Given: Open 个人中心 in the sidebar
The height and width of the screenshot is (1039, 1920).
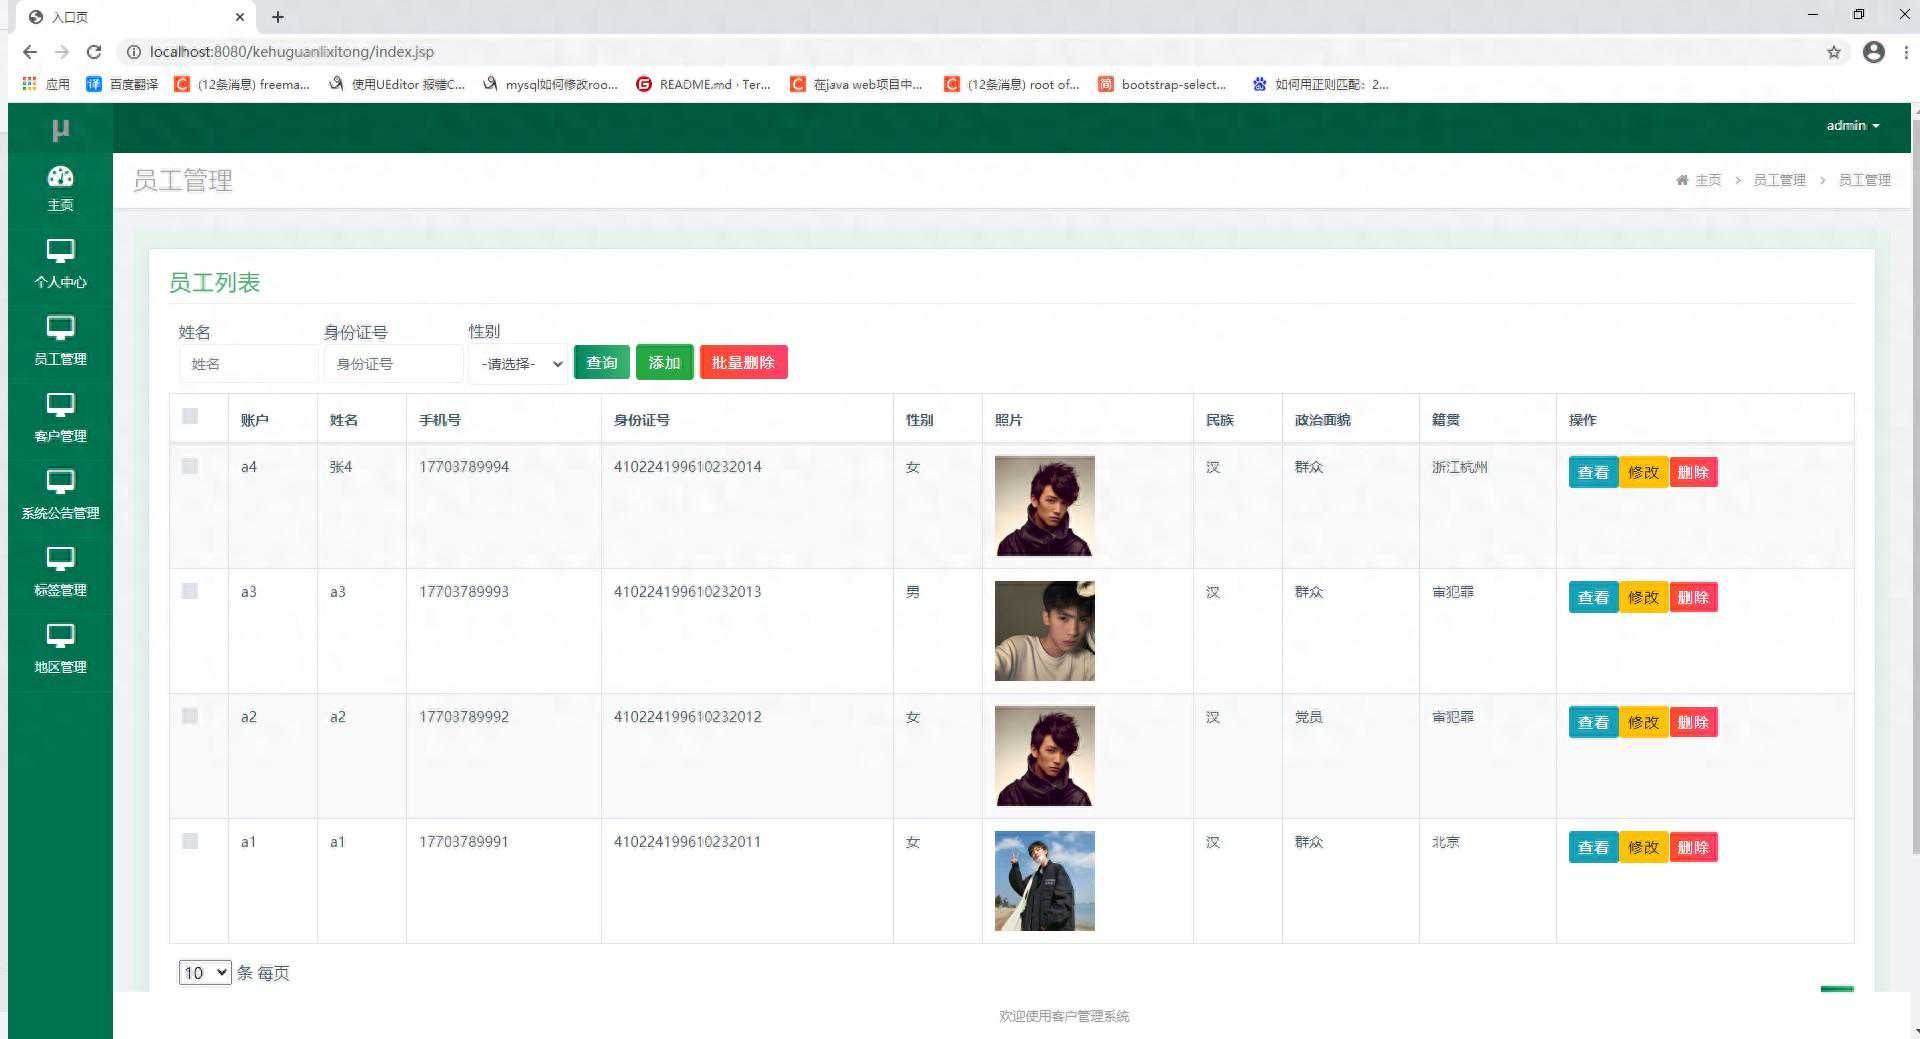Looking at the screenshot, I should pos(60,264).
